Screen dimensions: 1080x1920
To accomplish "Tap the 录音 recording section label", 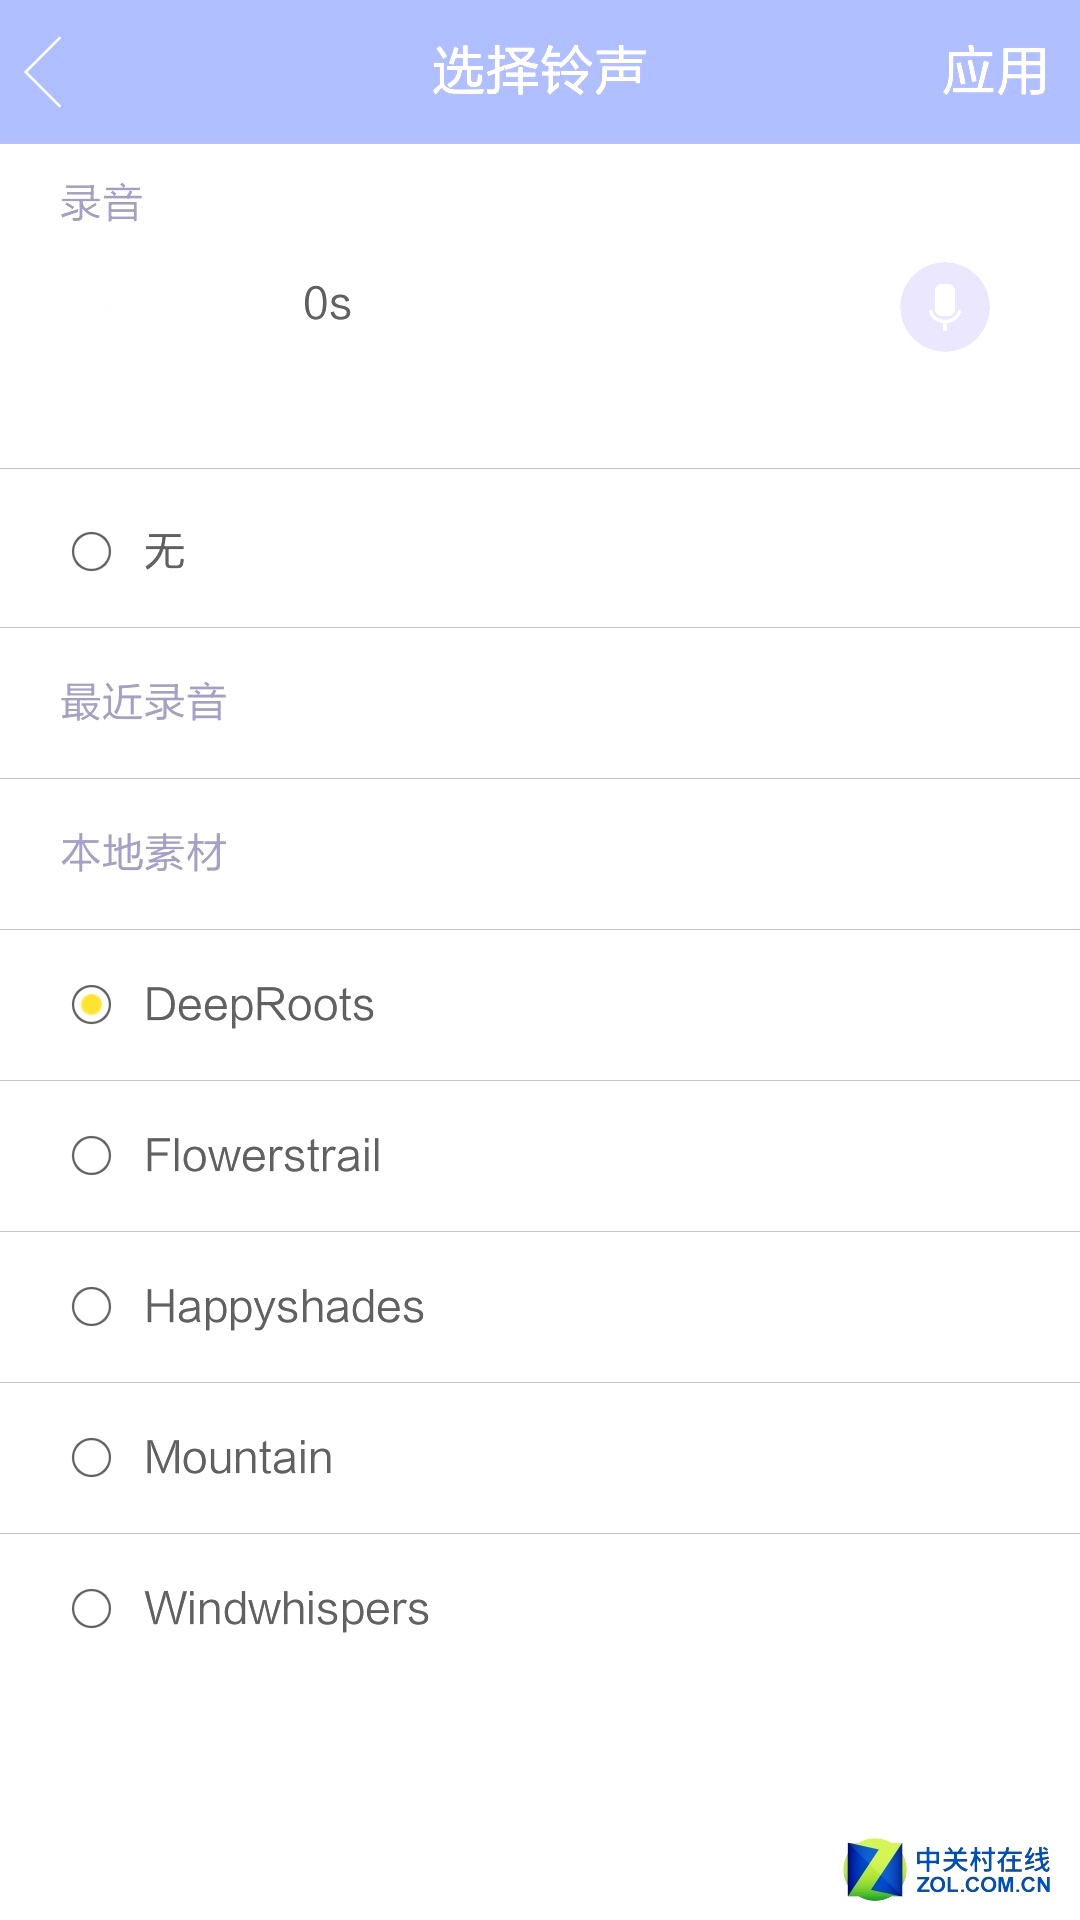I will click(102, 204).
